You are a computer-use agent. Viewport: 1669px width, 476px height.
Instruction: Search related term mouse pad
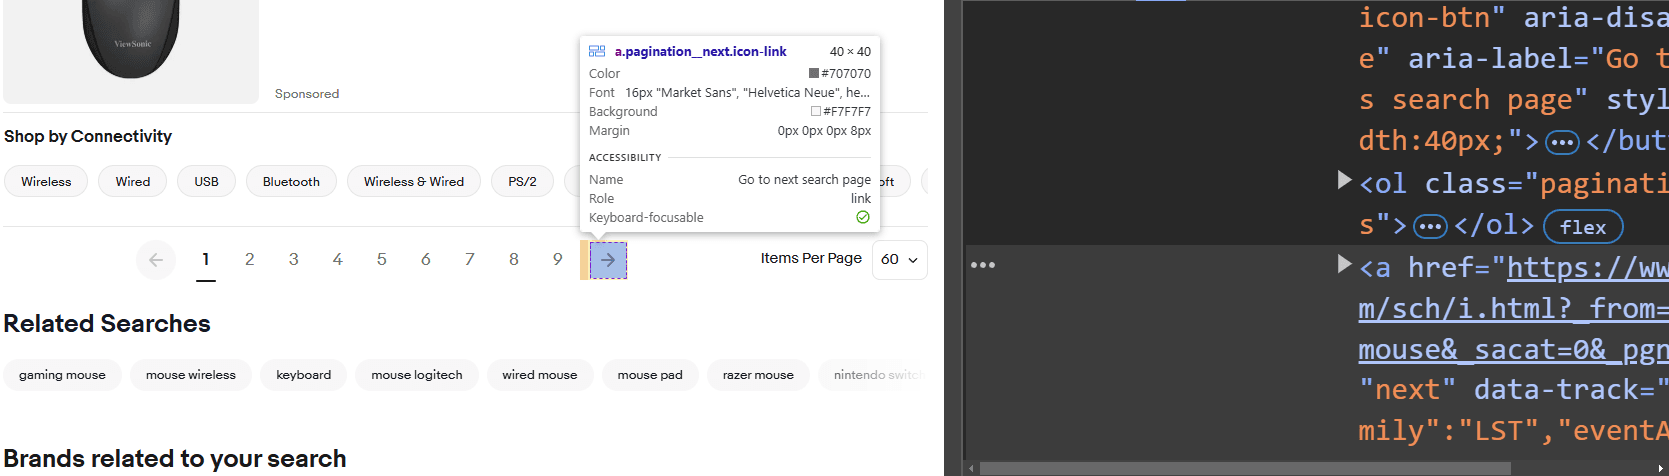pos(650,375)
